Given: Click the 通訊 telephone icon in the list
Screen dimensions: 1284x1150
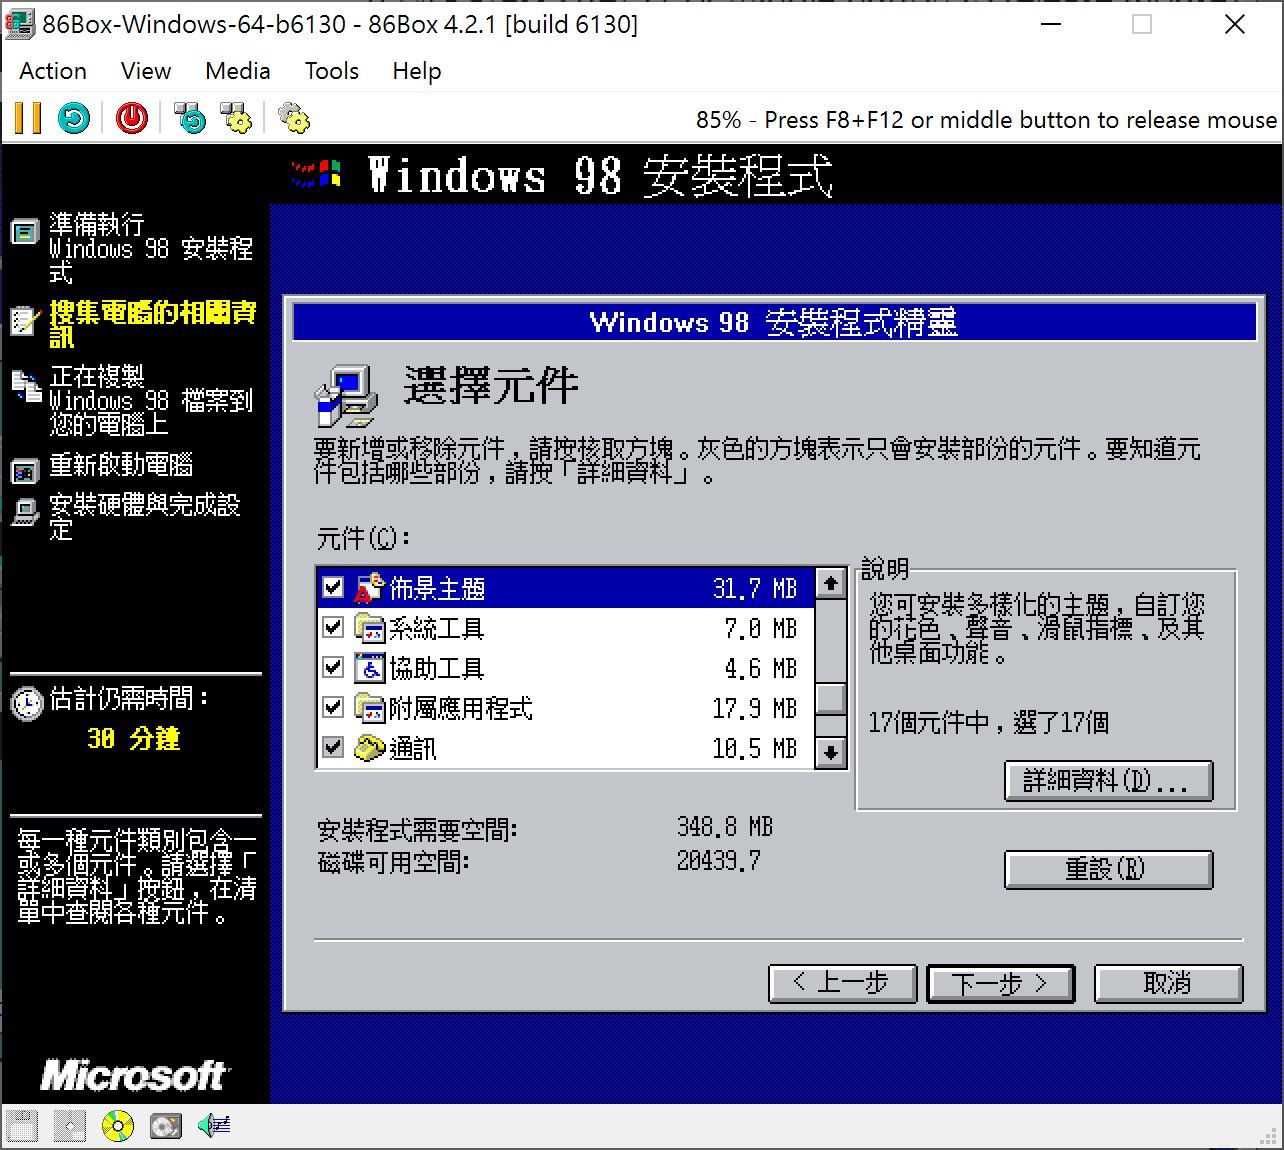Looking at the screenshot, I should [370, 748].
